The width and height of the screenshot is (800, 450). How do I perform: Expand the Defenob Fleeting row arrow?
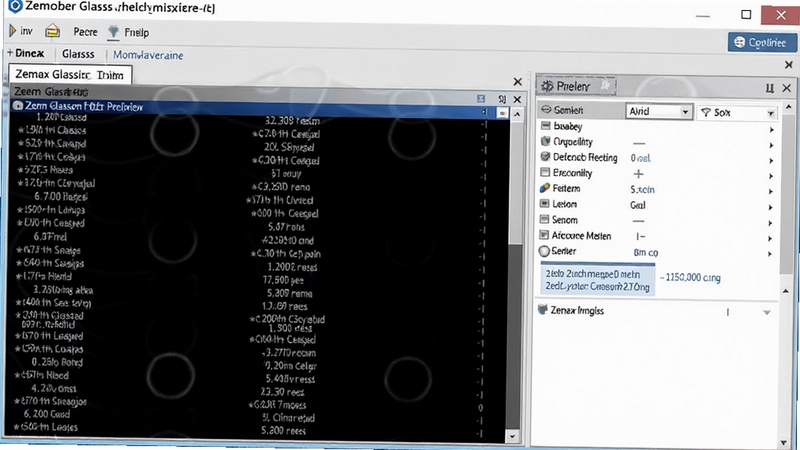(771, 161)
